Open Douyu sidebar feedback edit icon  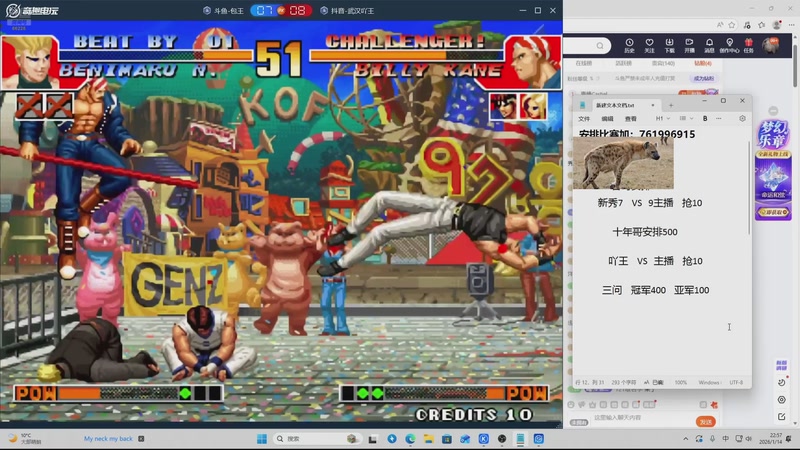[782, 417]
